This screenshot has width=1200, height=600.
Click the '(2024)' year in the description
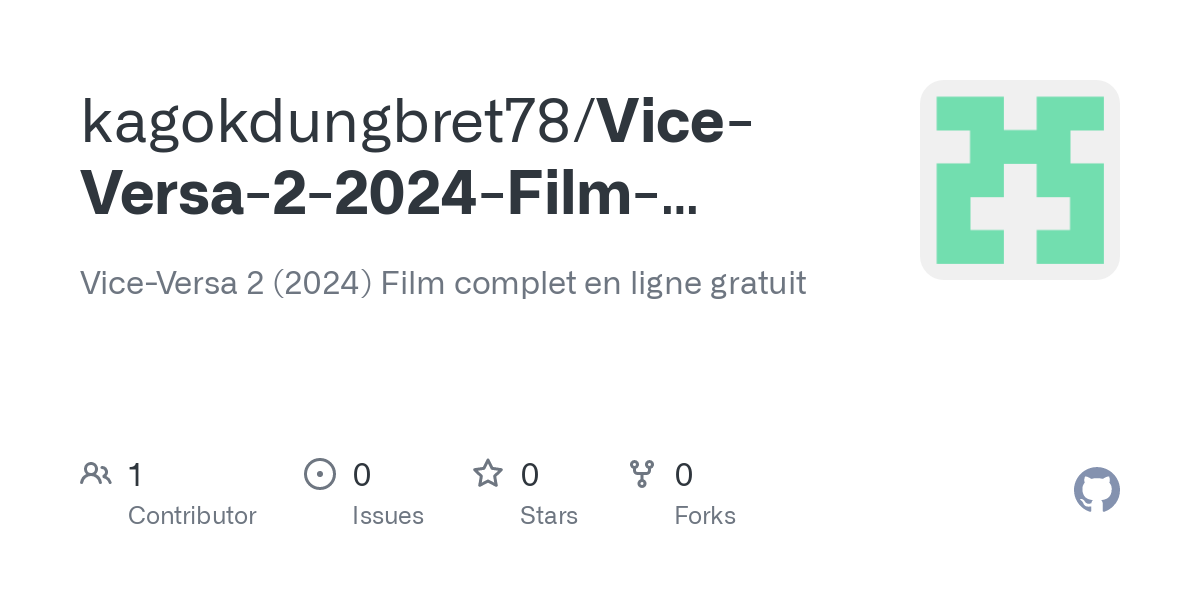pyautogui.click(x=322, y=284)
